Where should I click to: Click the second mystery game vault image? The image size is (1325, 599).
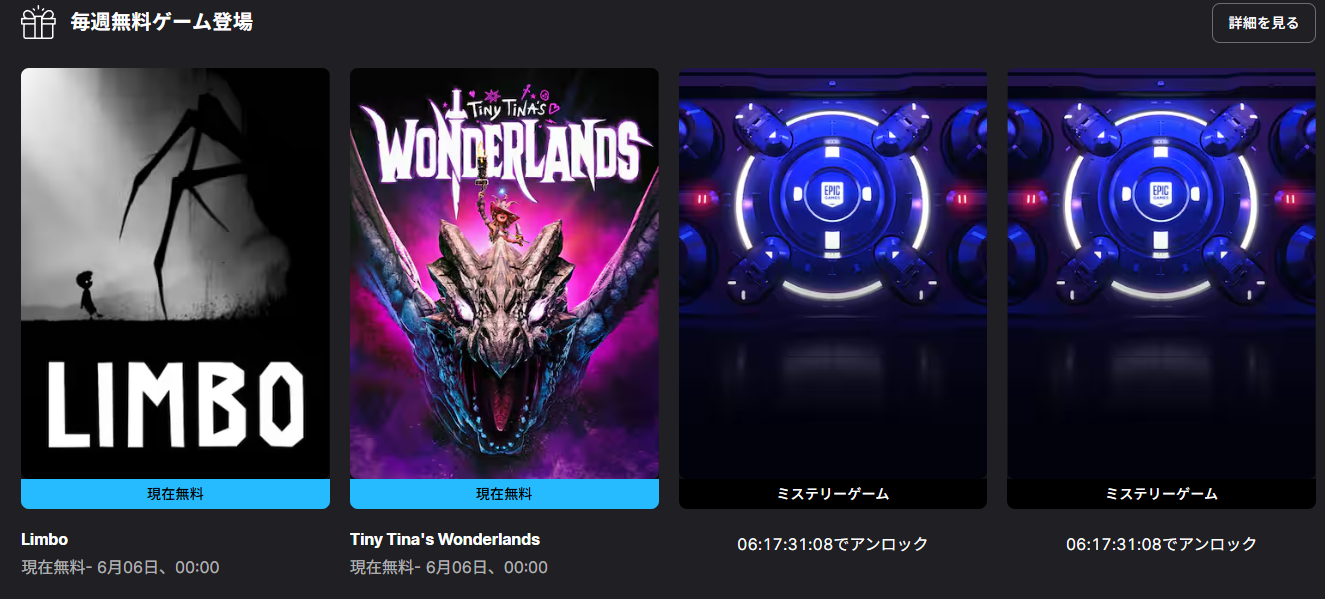pos(1161,273)
